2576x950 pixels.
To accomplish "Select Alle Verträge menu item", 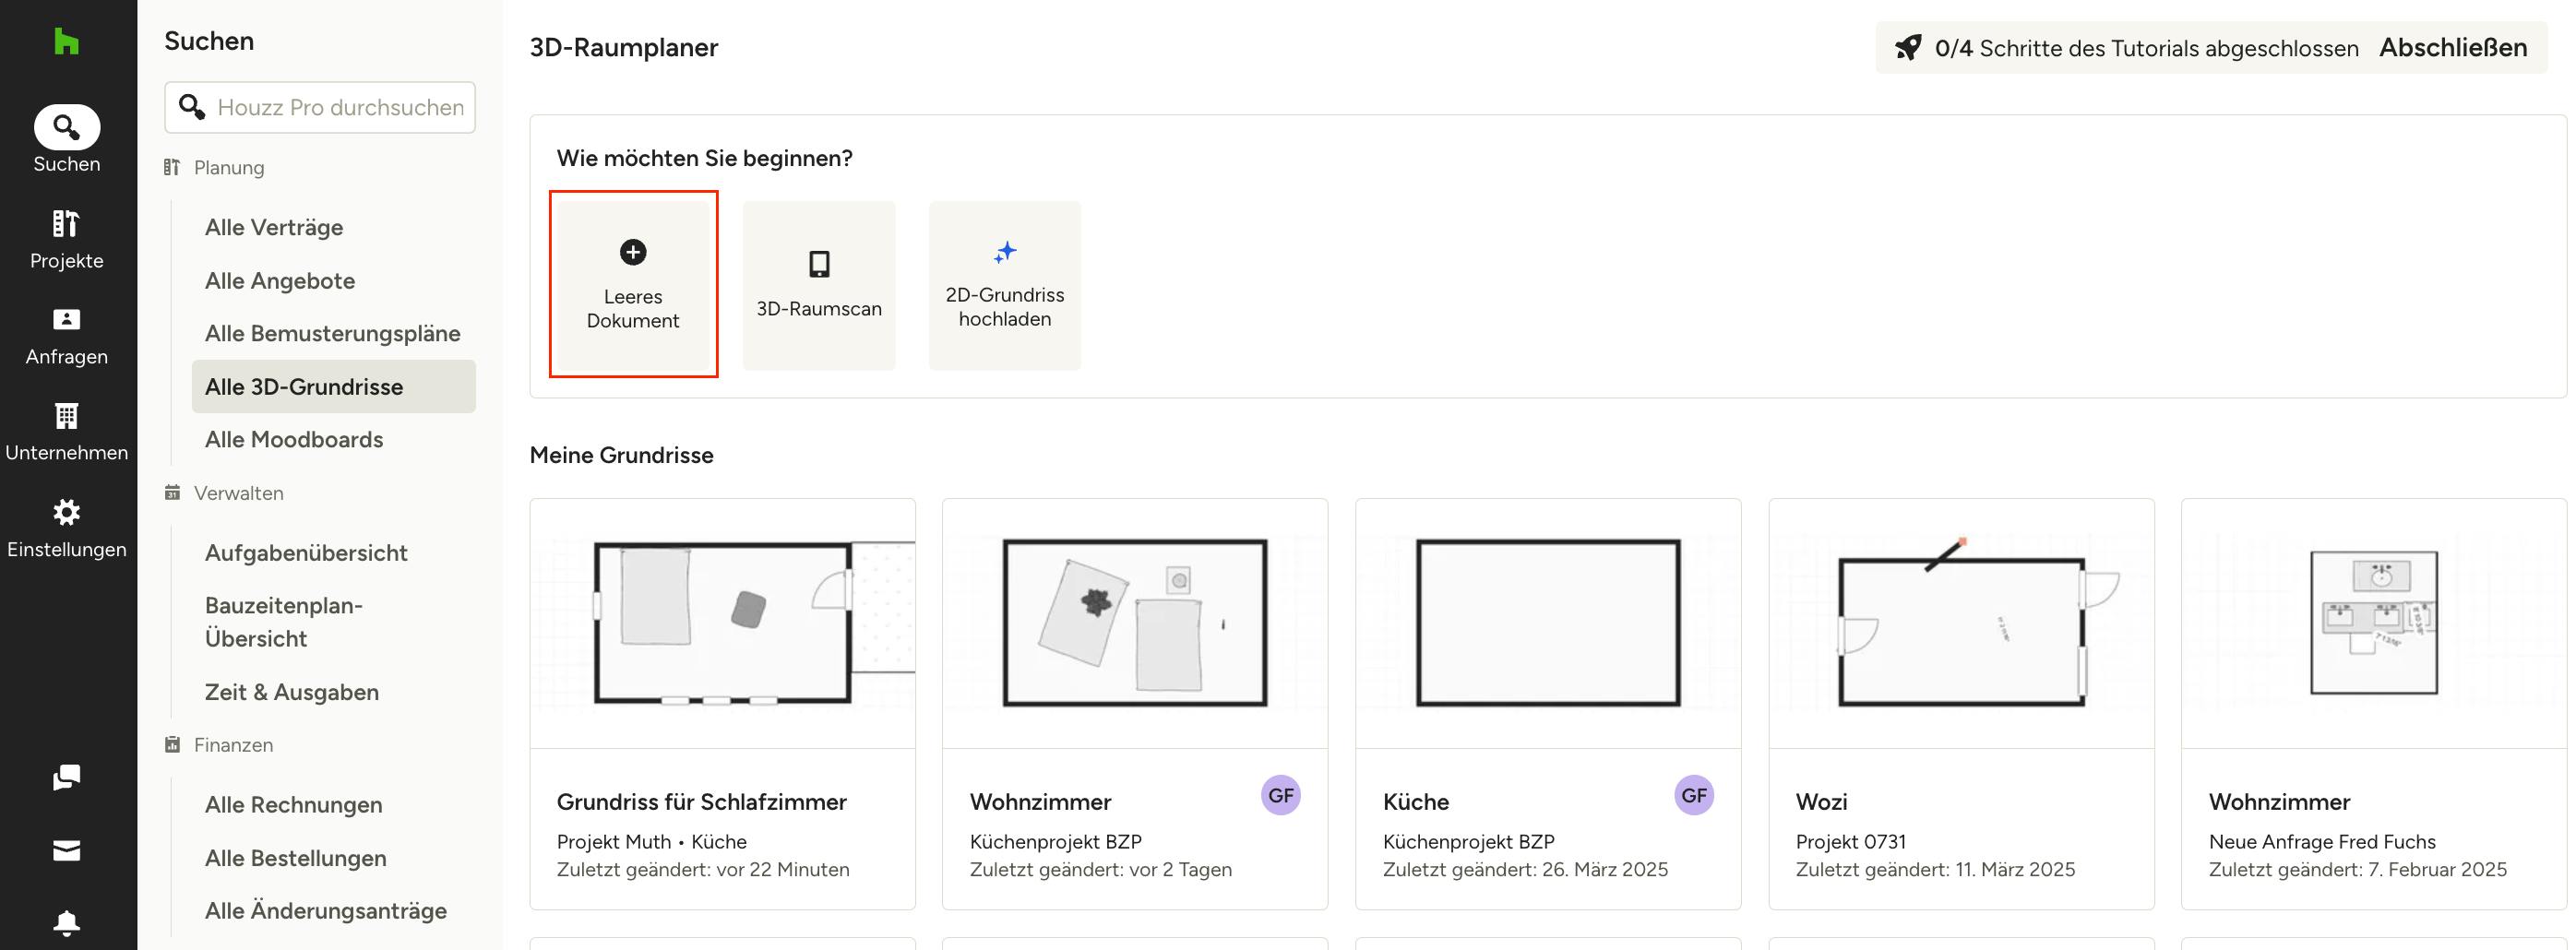I will [274, 228].
